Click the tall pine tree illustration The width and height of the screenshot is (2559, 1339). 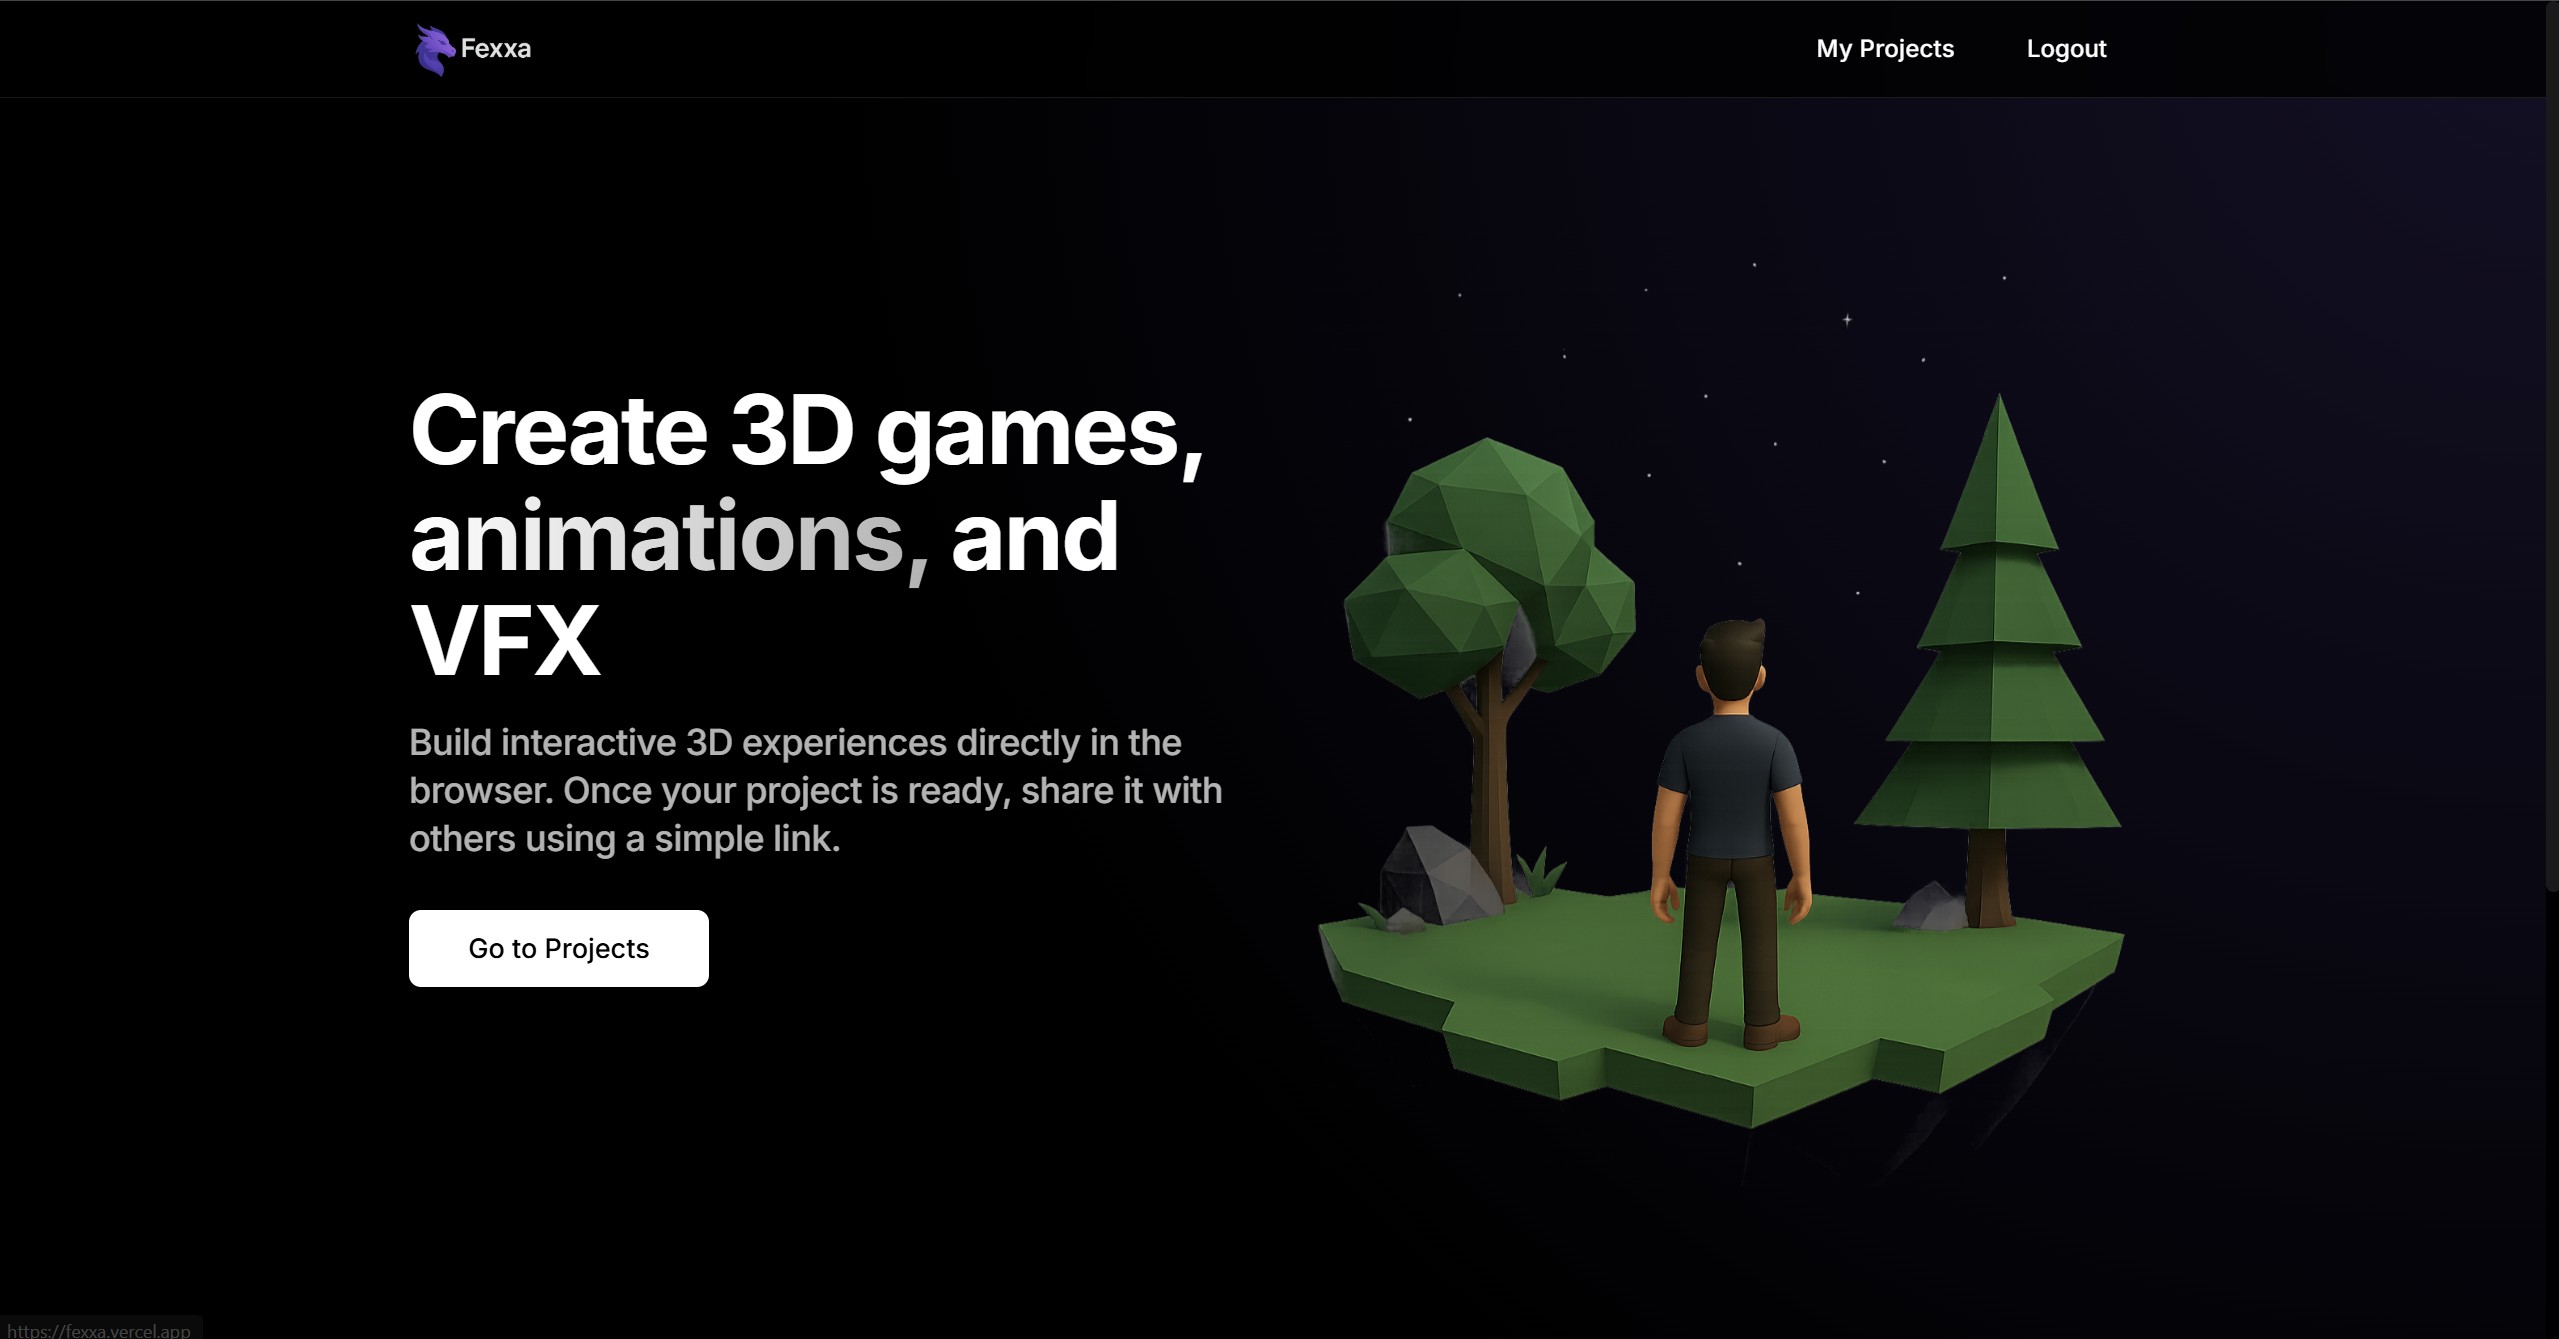click(x=1995, y=680)
